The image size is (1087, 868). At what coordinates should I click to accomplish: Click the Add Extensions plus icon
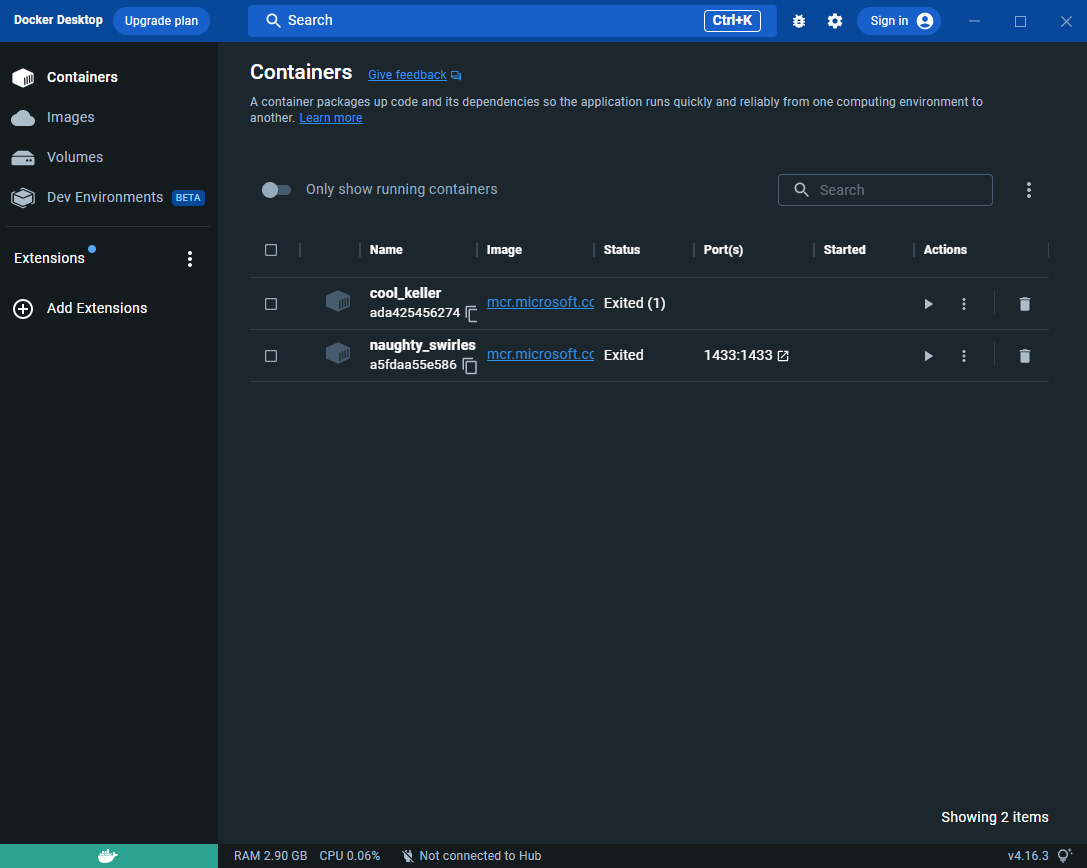(x=23, y=309)
